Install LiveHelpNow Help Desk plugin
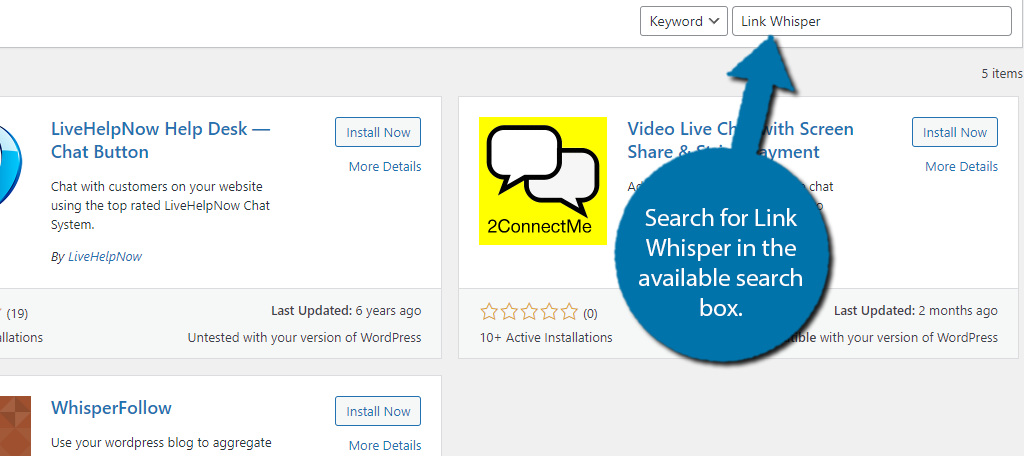The width and height of the screenshot is (1024, 456). tap(378, 132)
